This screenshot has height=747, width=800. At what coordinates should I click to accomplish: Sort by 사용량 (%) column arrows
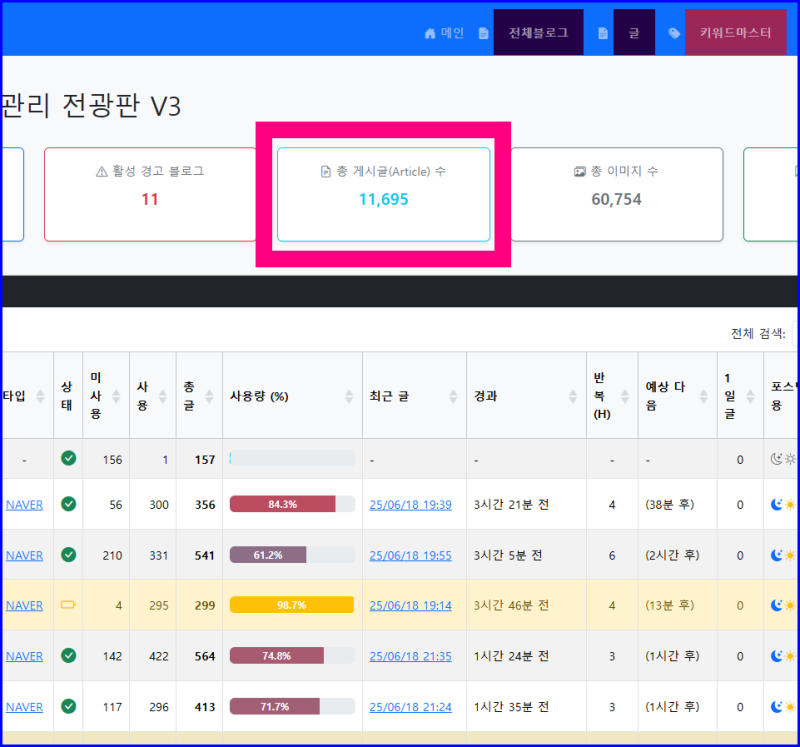349,396
